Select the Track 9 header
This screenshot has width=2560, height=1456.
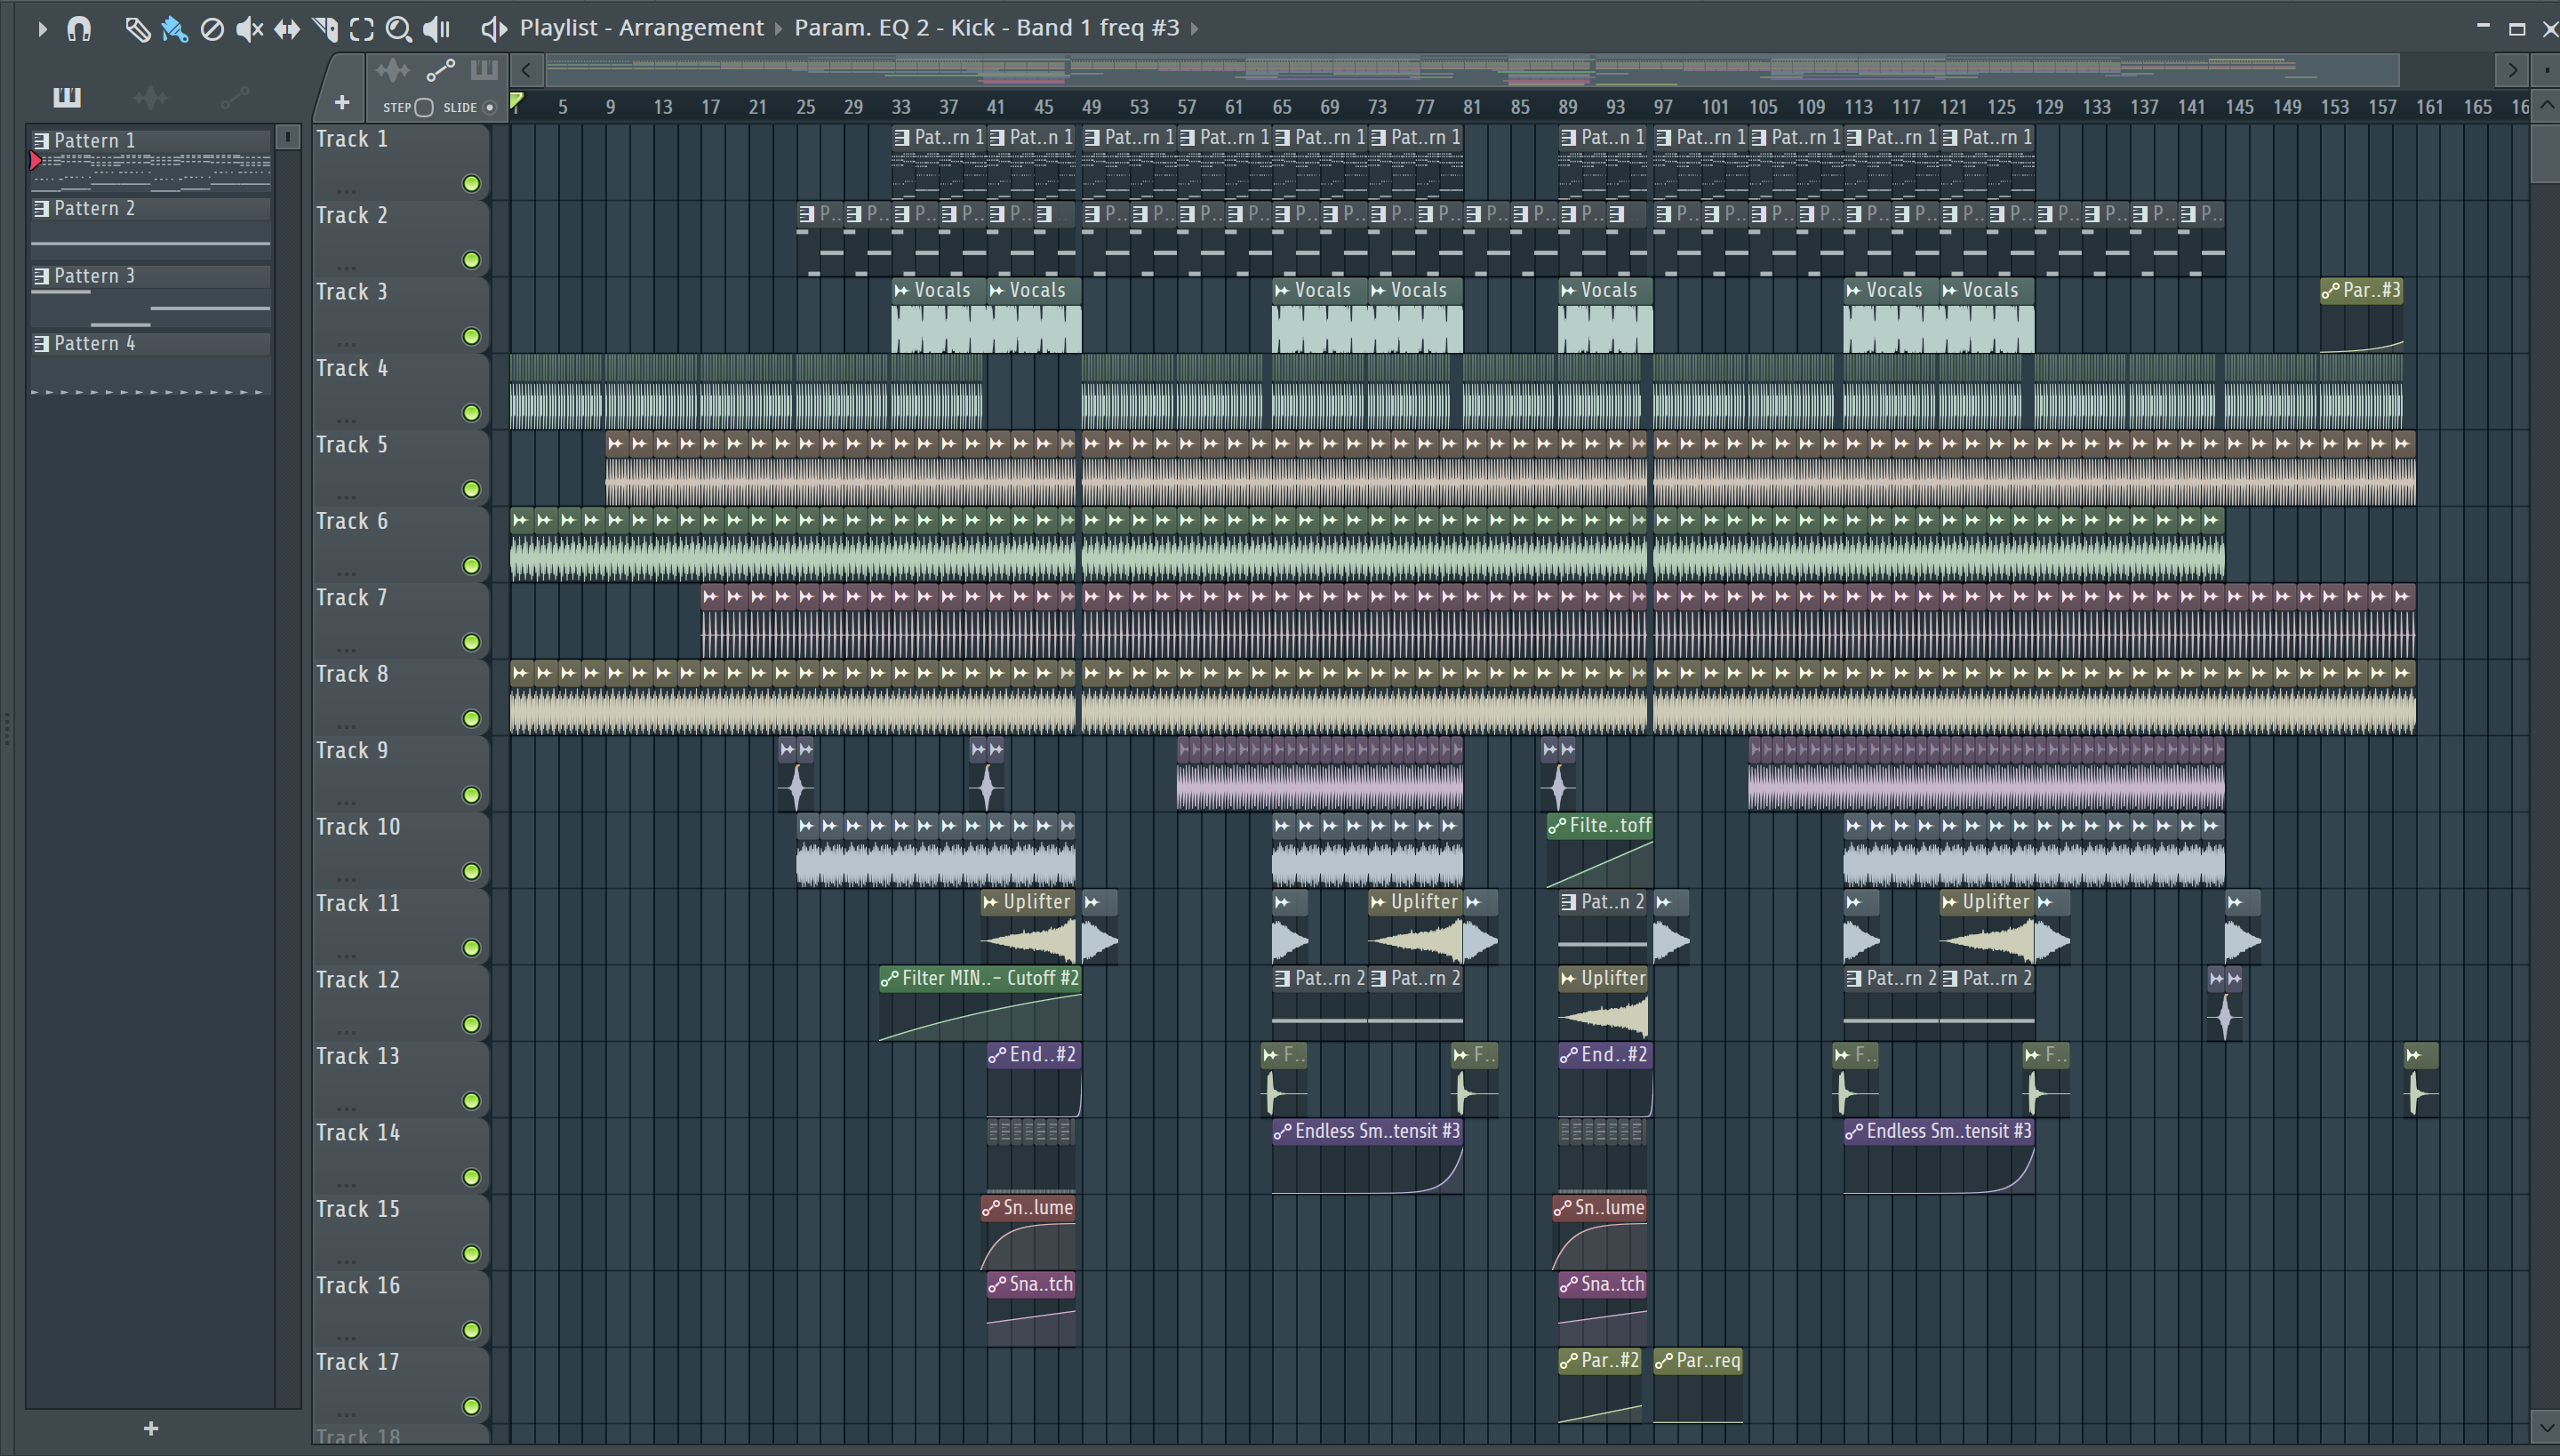click(400, 773)
